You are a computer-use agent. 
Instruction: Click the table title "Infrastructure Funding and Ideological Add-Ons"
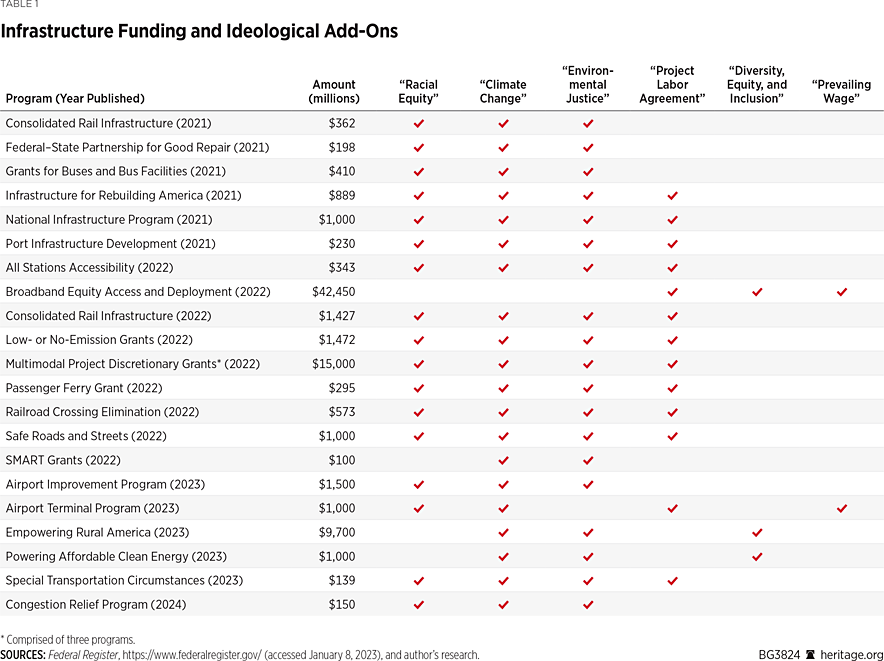point(199,32)
